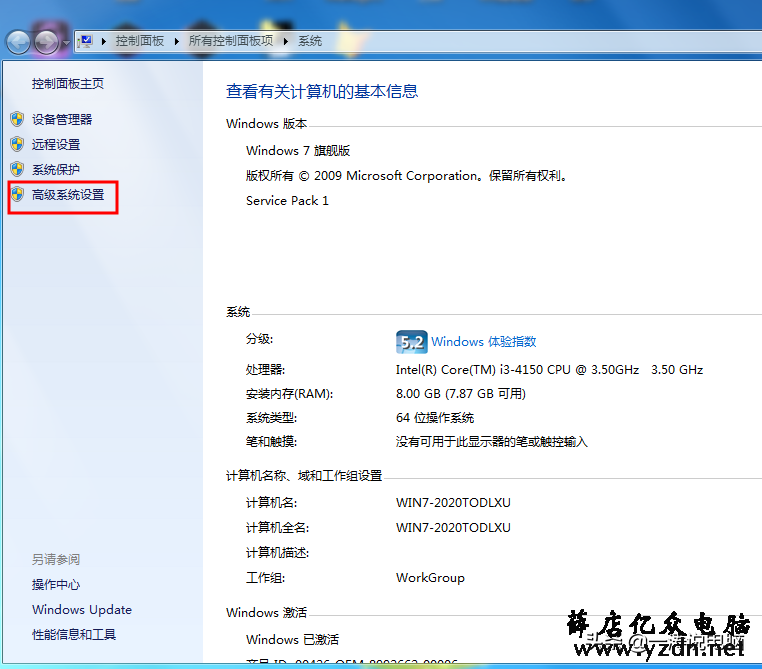Open 设备管理器 link
Image resolution: width=762 pixels, height=669 pixels.
(62, 120)
